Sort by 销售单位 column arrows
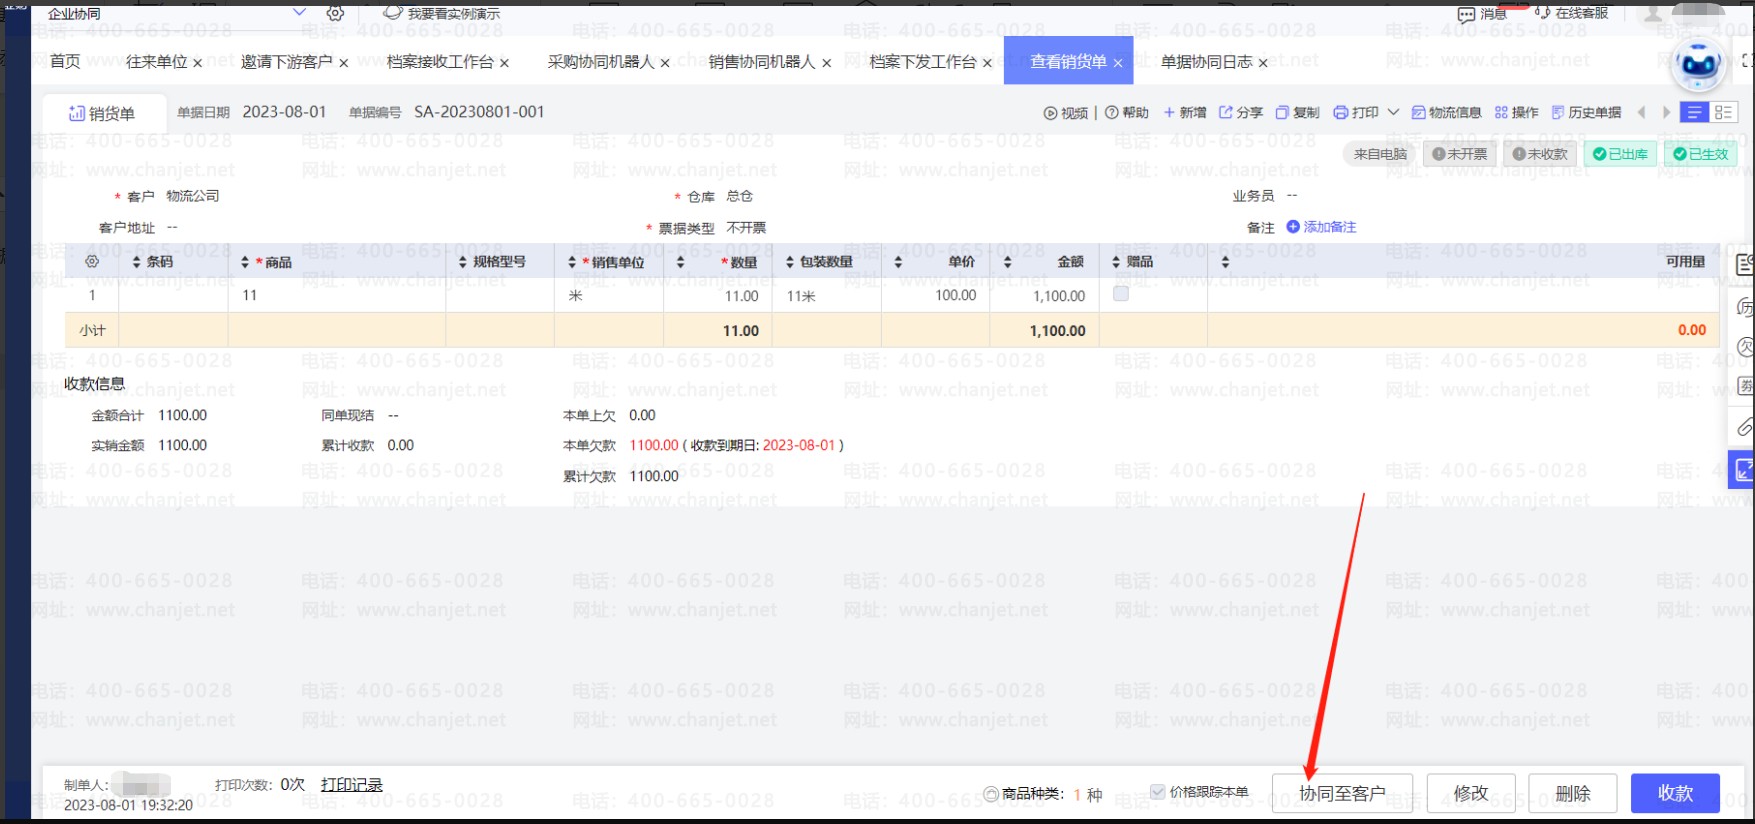Screen dimensions: 1755x824 [572, 262]
